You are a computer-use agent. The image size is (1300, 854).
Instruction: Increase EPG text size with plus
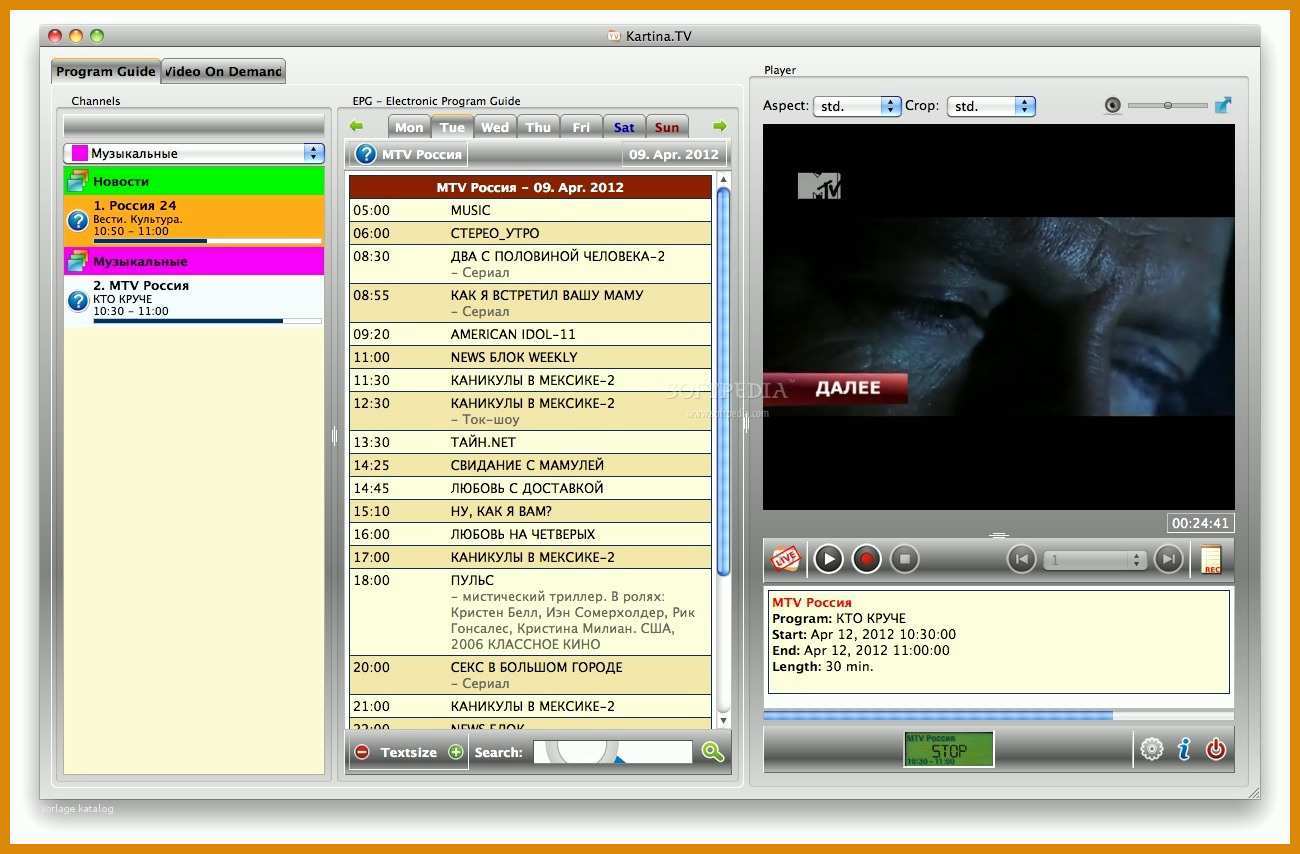[x=456, y=752]
